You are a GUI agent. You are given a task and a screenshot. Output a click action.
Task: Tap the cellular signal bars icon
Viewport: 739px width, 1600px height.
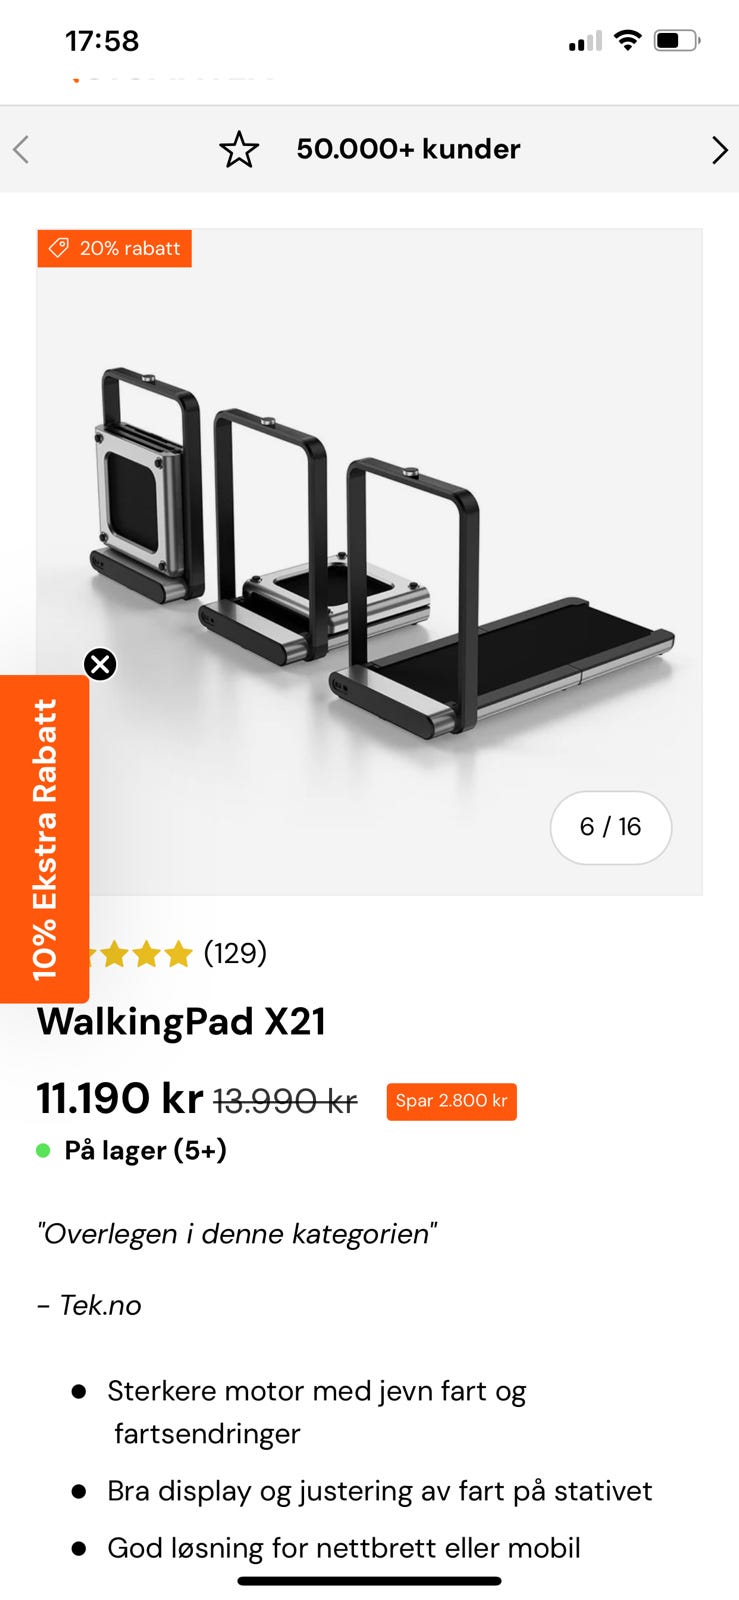point(585,41)
